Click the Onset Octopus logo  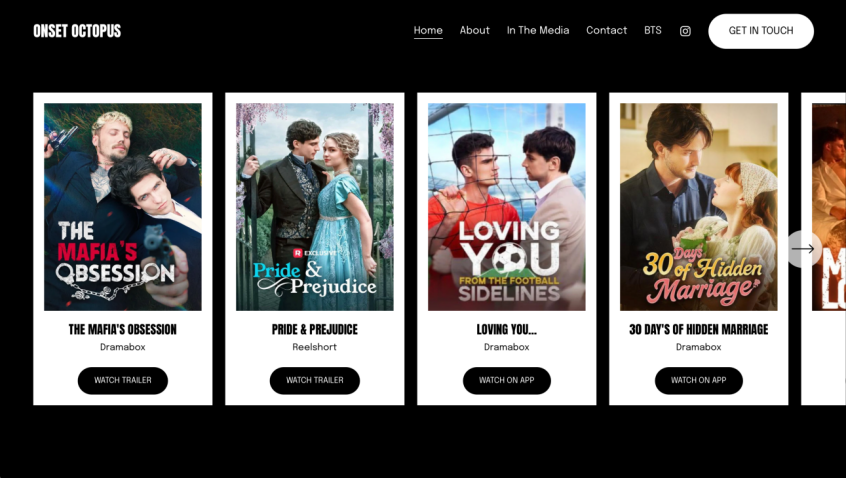[77, 31]
